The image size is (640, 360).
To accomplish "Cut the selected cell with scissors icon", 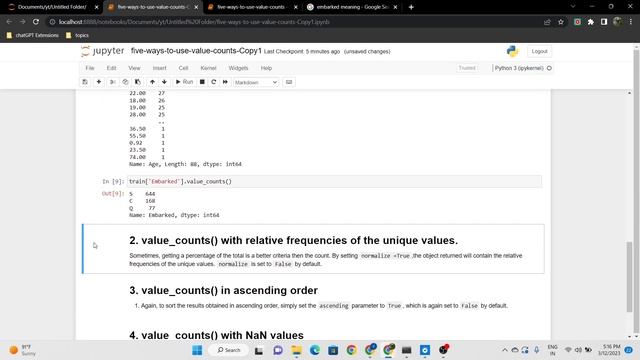I will click(x=113, y=82).
